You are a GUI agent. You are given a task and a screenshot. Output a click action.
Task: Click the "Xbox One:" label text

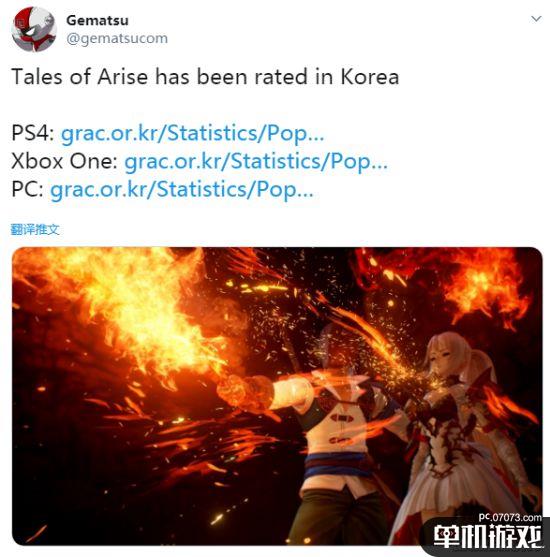tap(64, 162)
